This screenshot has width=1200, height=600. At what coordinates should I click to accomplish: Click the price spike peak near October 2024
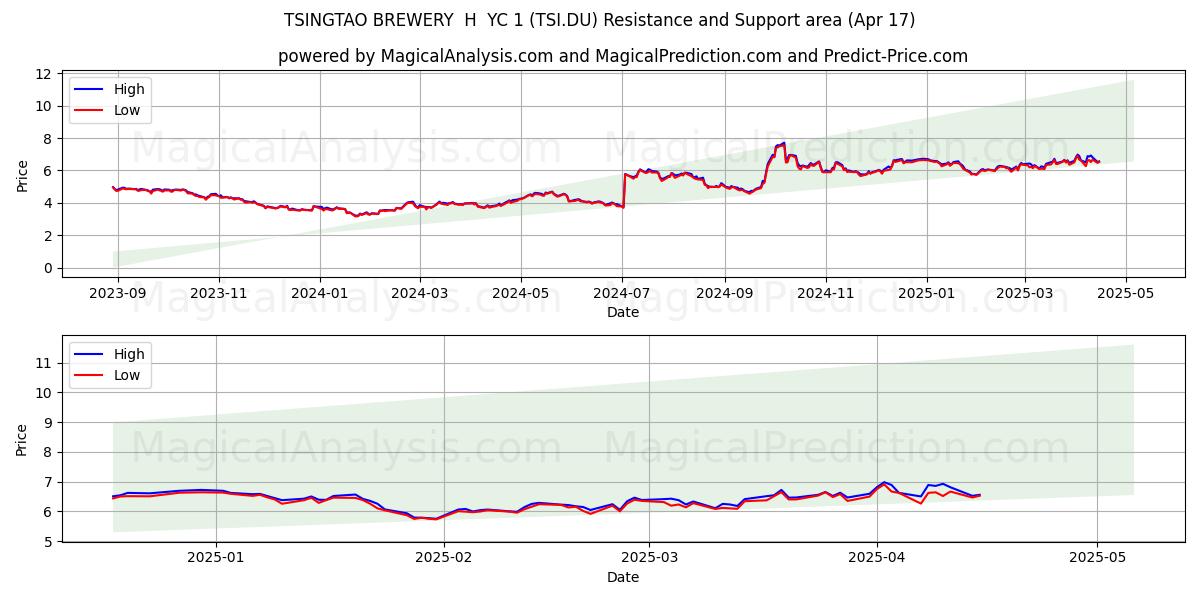pos(783,143)
